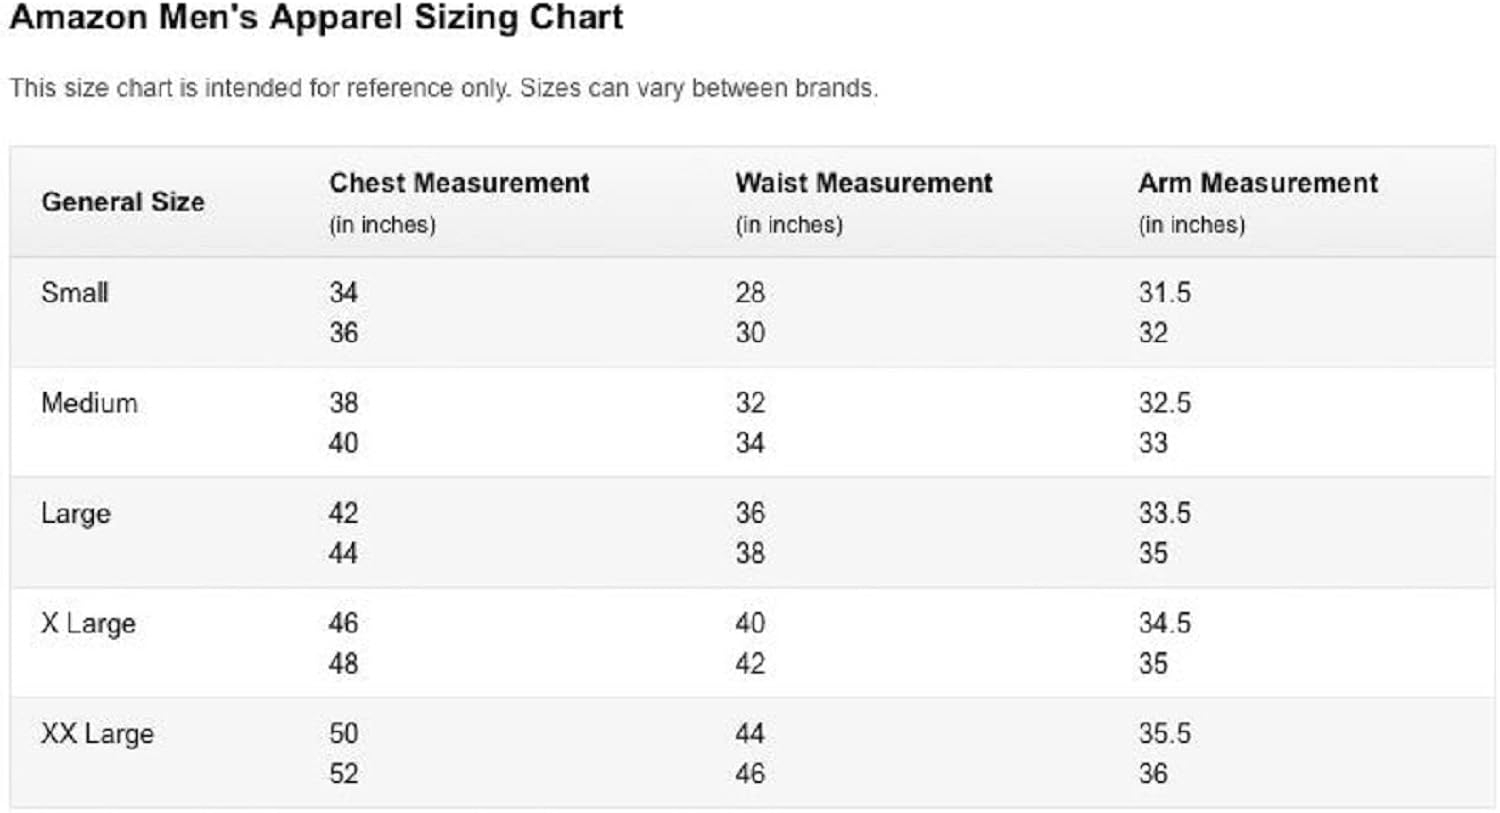Click the Arm Measurement column header

pos(1258,183)
